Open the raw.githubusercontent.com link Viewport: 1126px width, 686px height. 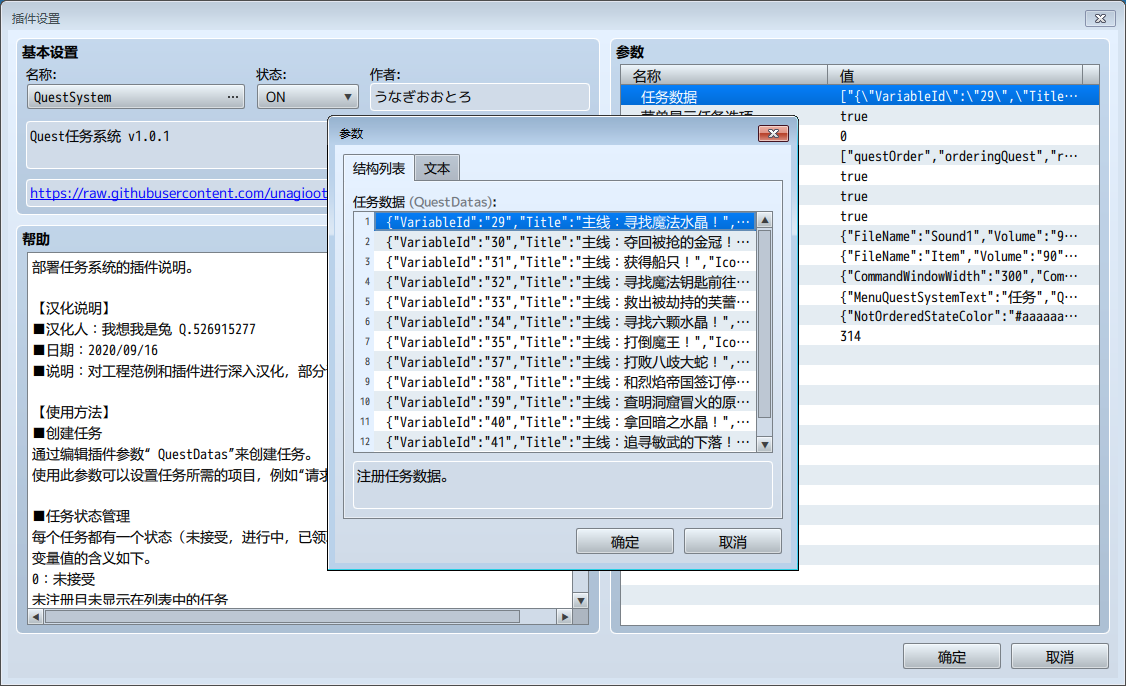click(x=178, y=193)
